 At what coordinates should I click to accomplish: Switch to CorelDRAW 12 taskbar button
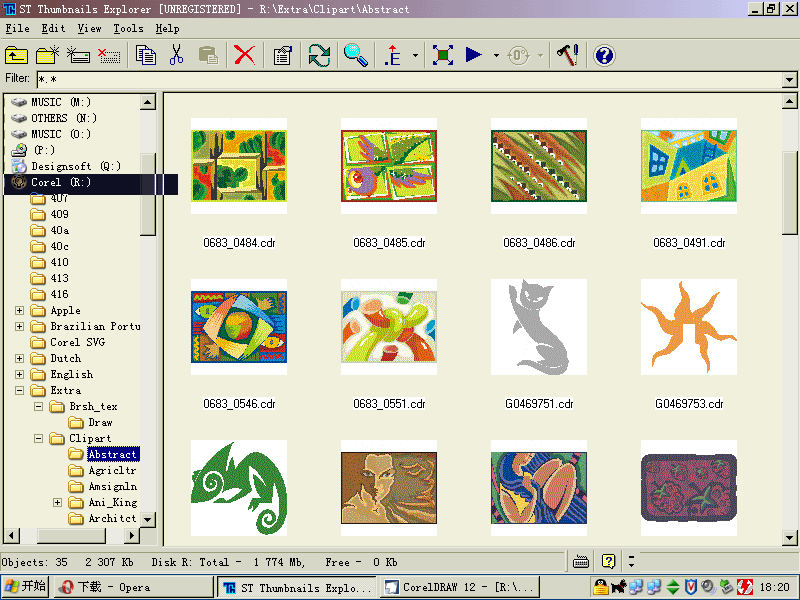click(x=460, y=587)
